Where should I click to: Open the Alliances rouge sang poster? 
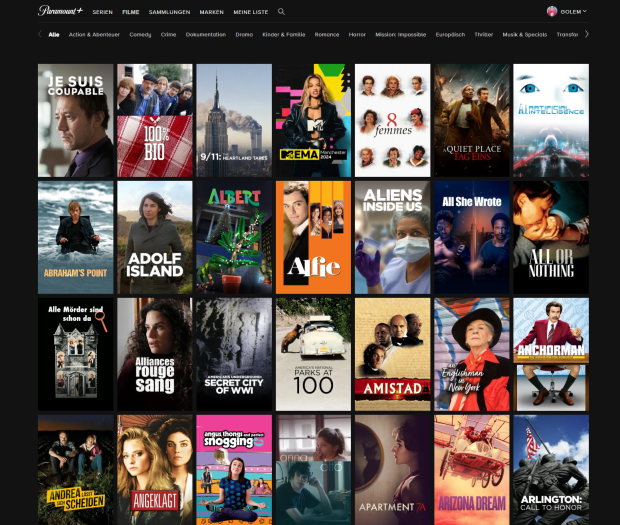pos(155,354)
